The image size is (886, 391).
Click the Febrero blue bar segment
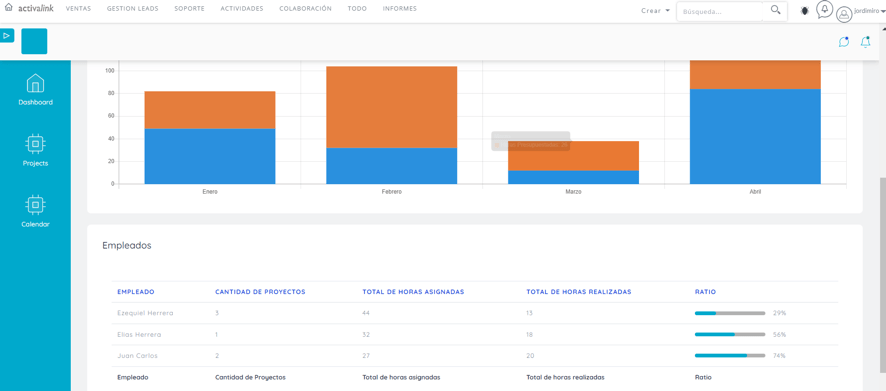pyautogui.click(x=392, y=166)
